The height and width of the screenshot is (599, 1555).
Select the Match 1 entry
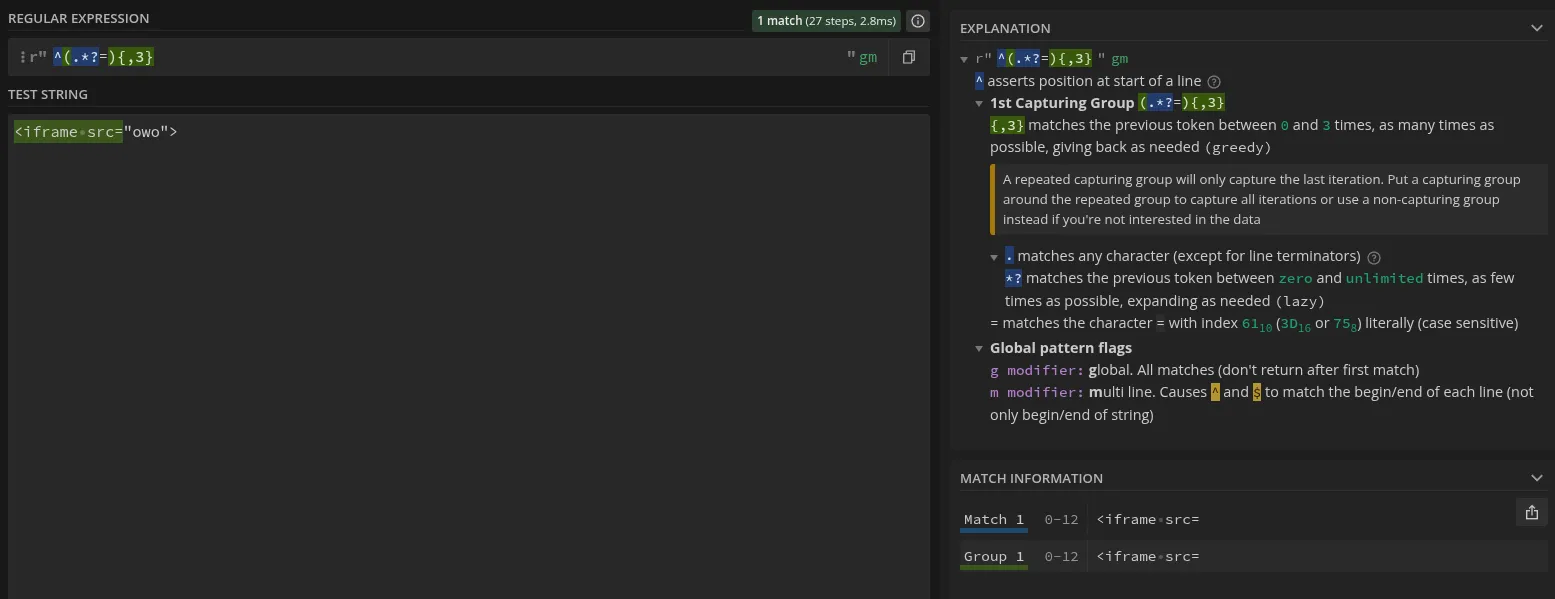[992, 519]
